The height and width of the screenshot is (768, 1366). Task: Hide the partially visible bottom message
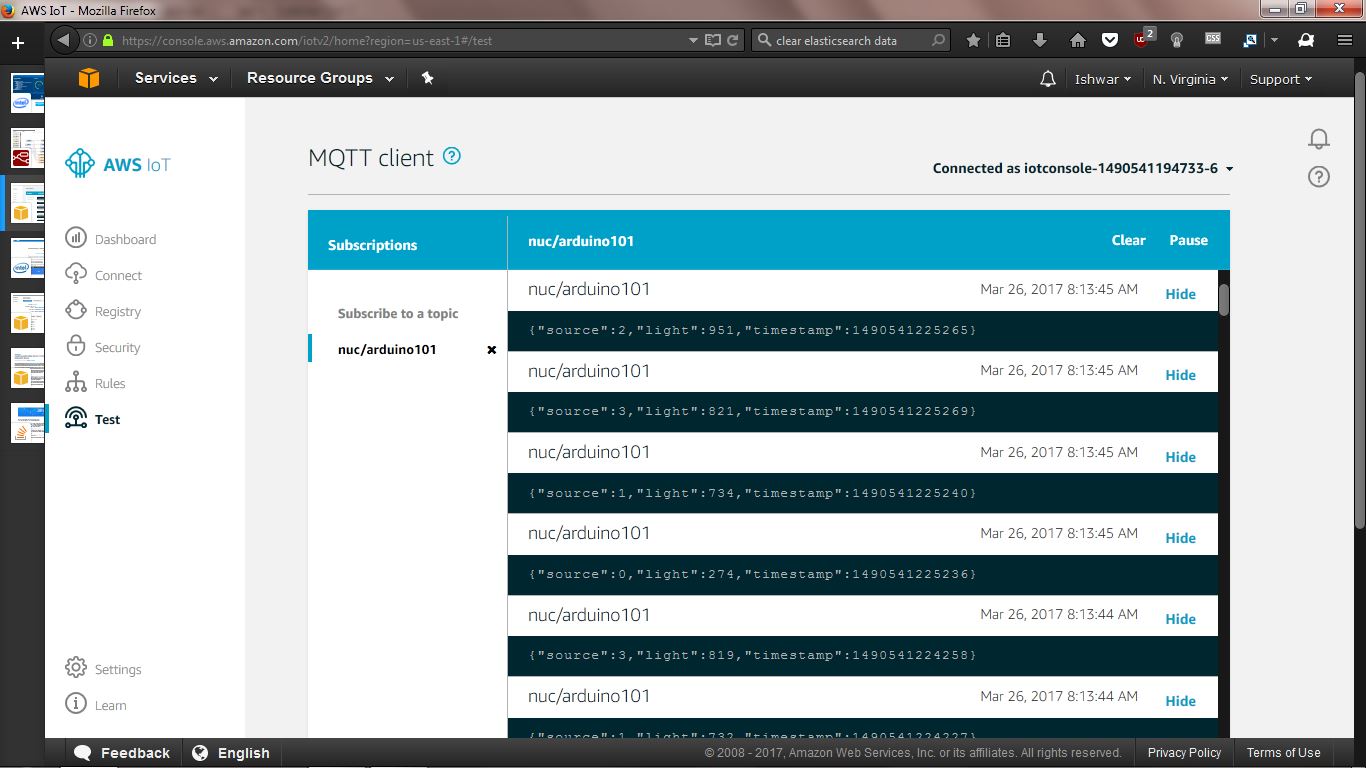click(x=1181, y=701)
